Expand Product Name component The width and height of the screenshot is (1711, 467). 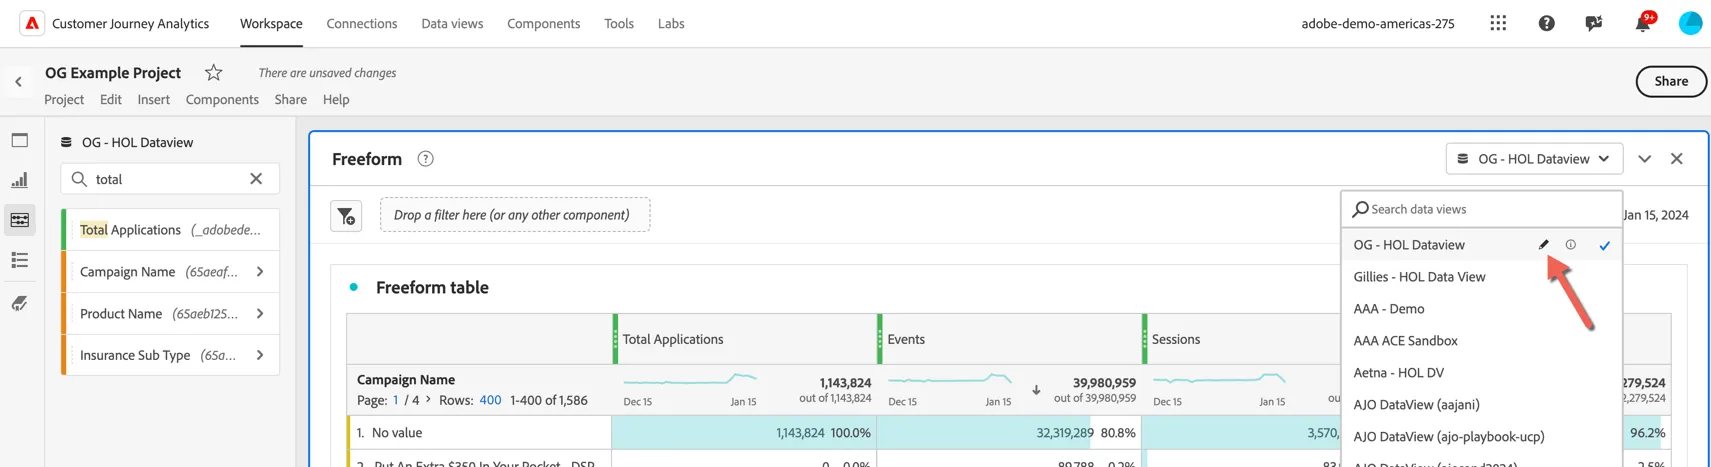click(x=260, y=314)
